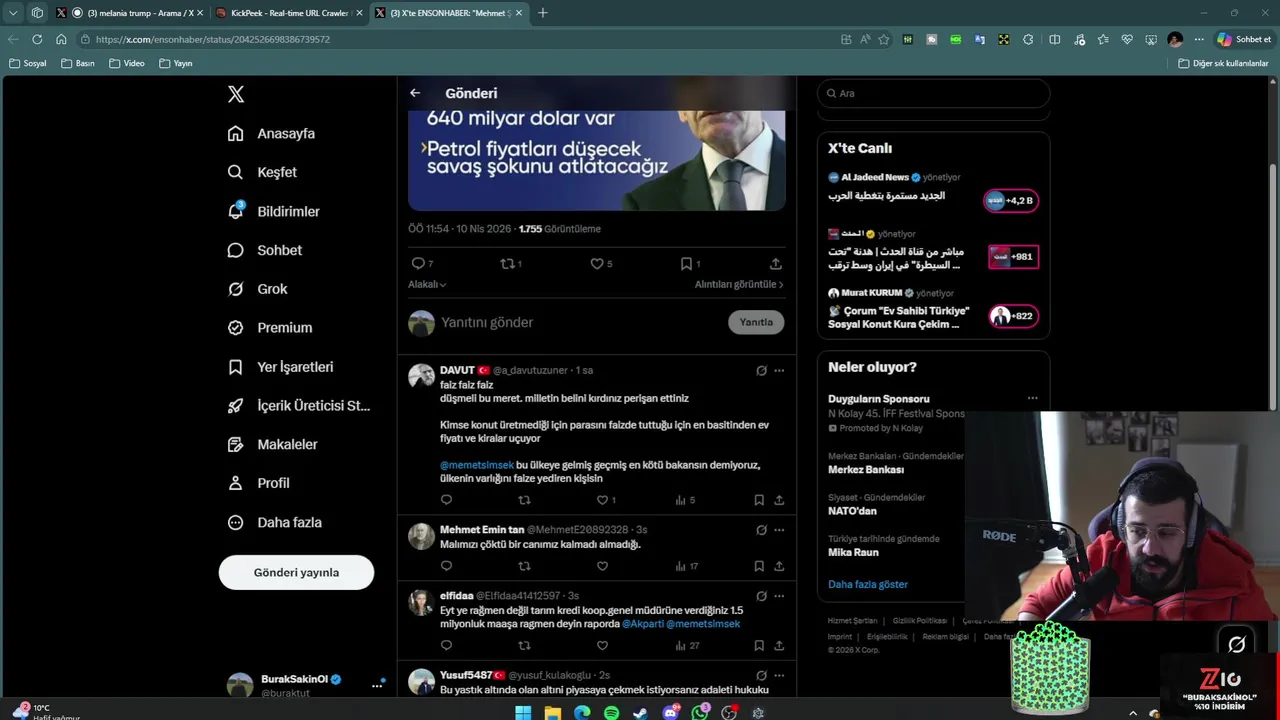Viewport: 1280px width, 720px height.
Task: Open Mika Raun trending topic
Action: click(x=853, y=552)
